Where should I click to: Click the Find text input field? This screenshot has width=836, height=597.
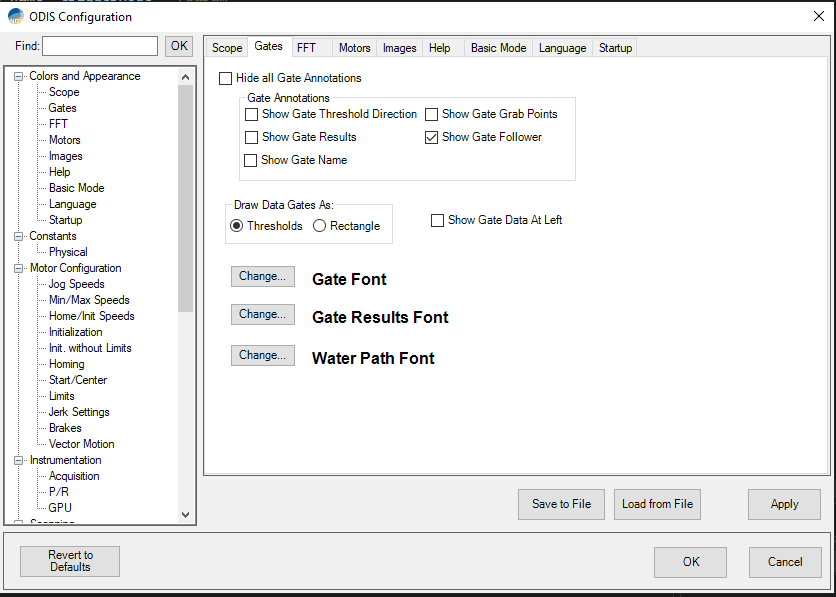(100, 46)
